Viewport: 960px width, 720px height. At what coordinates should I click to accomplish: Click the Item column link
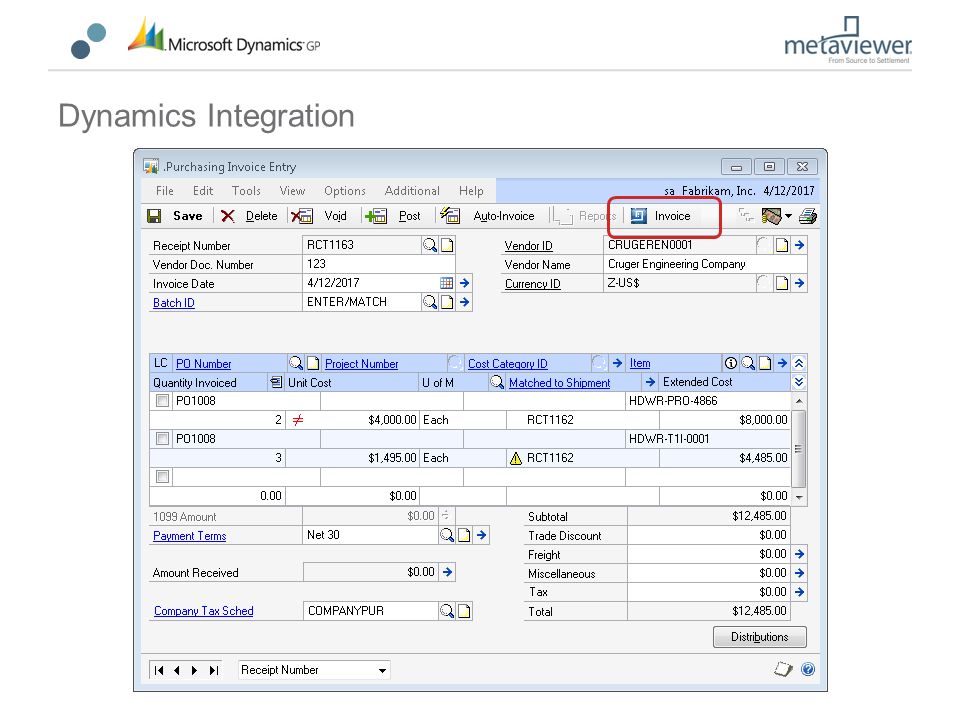click(640, 363)
